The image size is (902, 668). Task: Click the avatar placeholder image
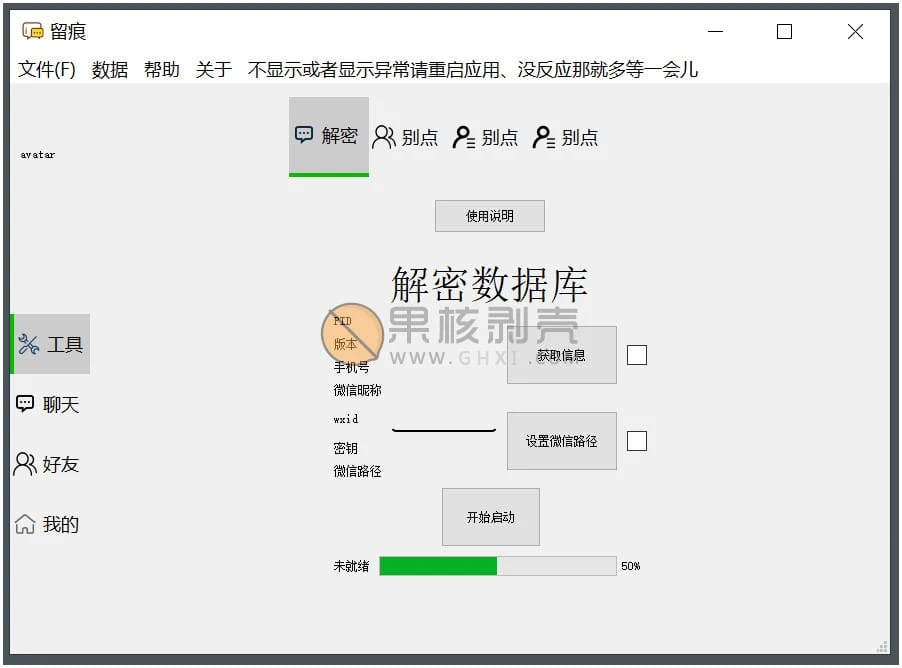pos(36,155)
